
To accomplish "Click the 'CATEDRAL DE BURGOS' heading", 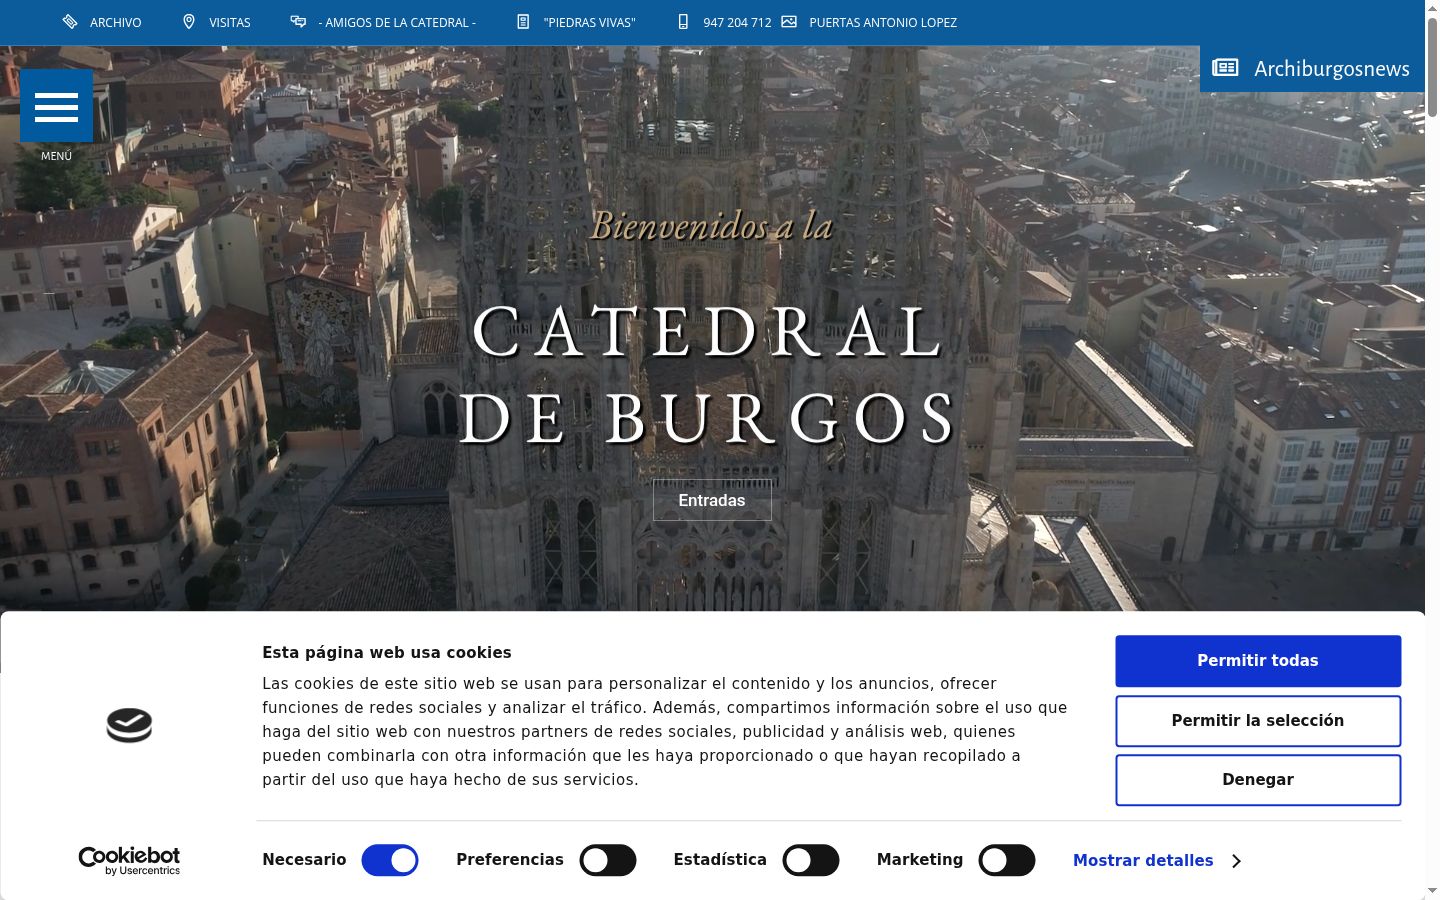I will 709,374.
